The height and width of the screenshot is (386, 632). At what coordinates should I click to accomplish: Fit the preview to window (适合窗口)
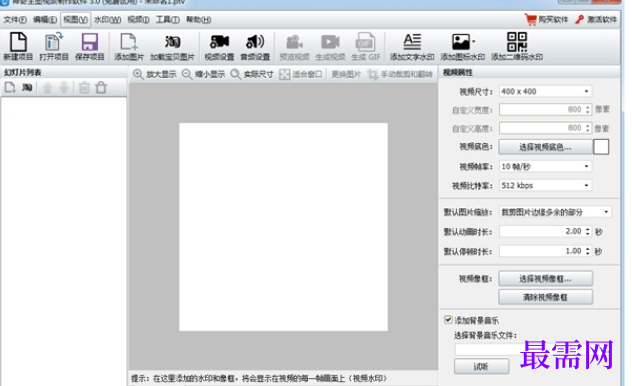tap(301, 74)
